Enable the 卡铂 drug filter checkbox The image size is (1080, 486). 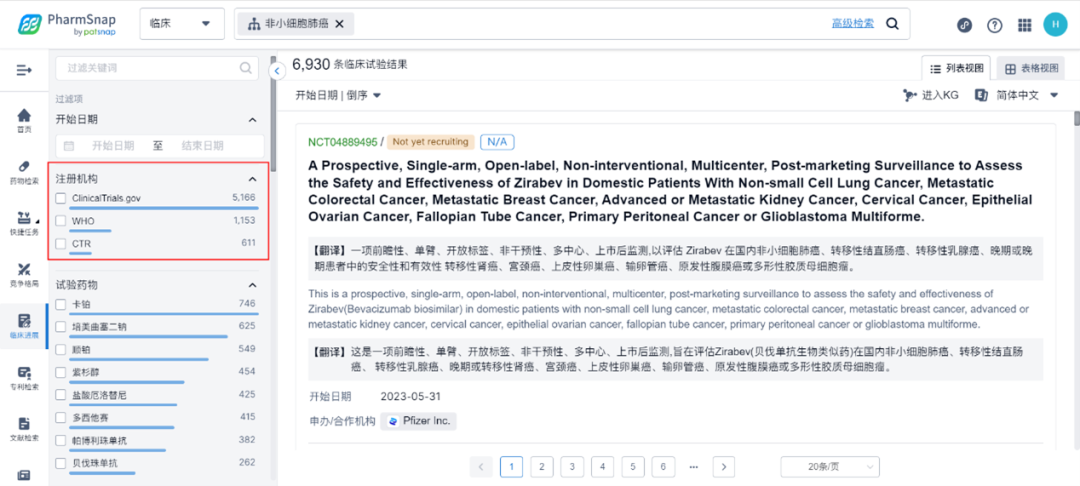[x=62, y=304]
